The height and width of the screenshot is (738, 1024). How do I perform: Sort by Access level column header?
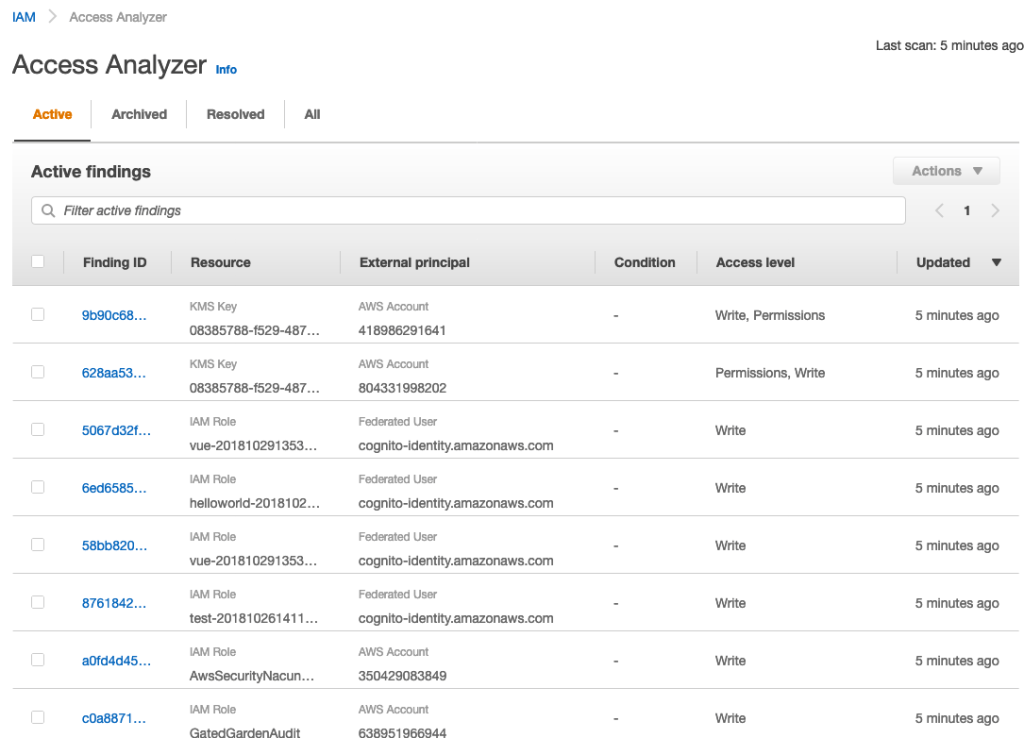(x=755, y=263)
